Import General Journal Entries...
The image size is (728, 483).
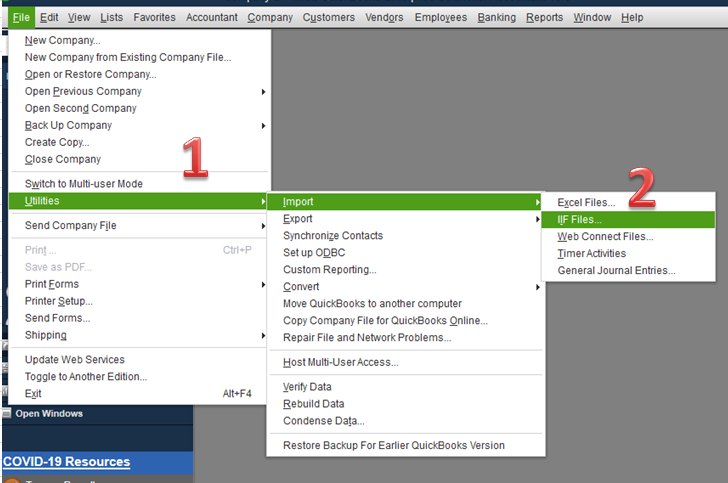click(x=628, y=271)
